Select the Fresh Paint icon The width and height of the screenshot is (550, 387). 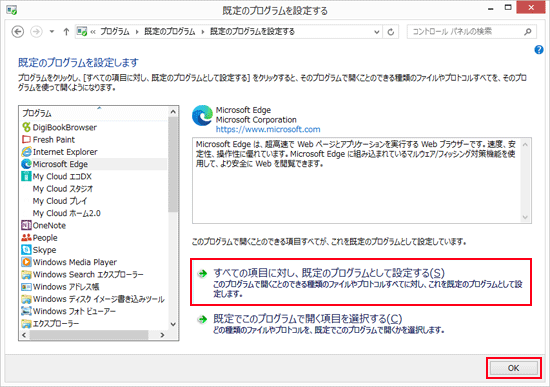pyautogui.click(x=26, y=140)
